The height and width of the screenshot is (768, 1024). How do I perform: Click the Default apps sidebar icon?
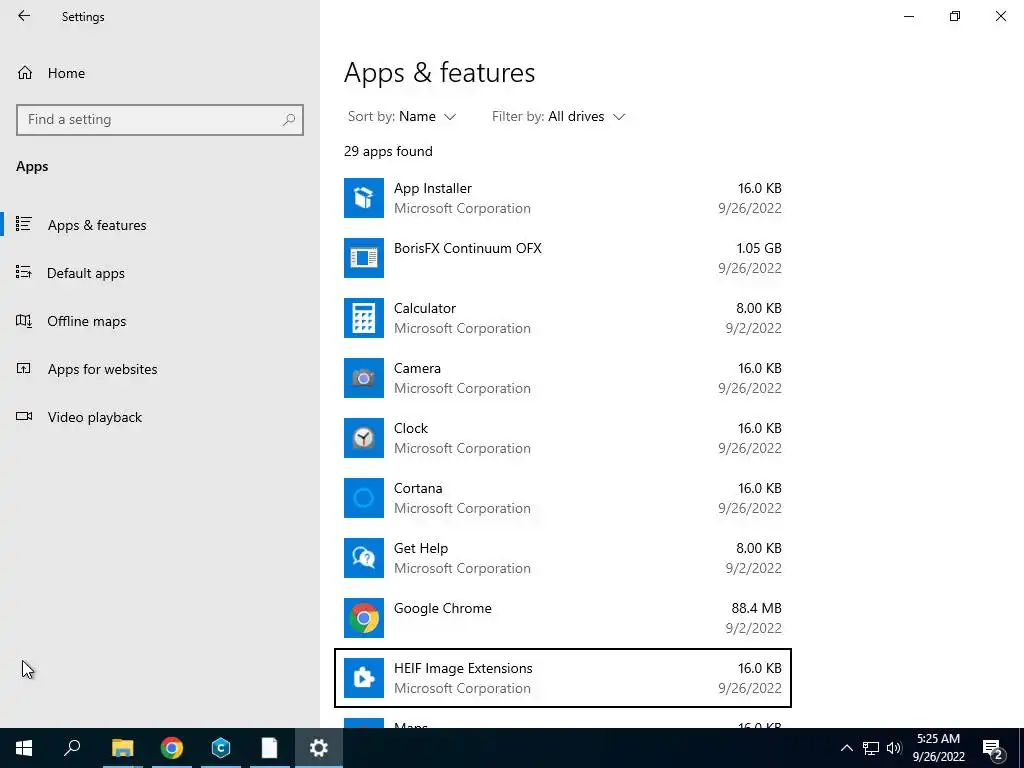point(24,272)
